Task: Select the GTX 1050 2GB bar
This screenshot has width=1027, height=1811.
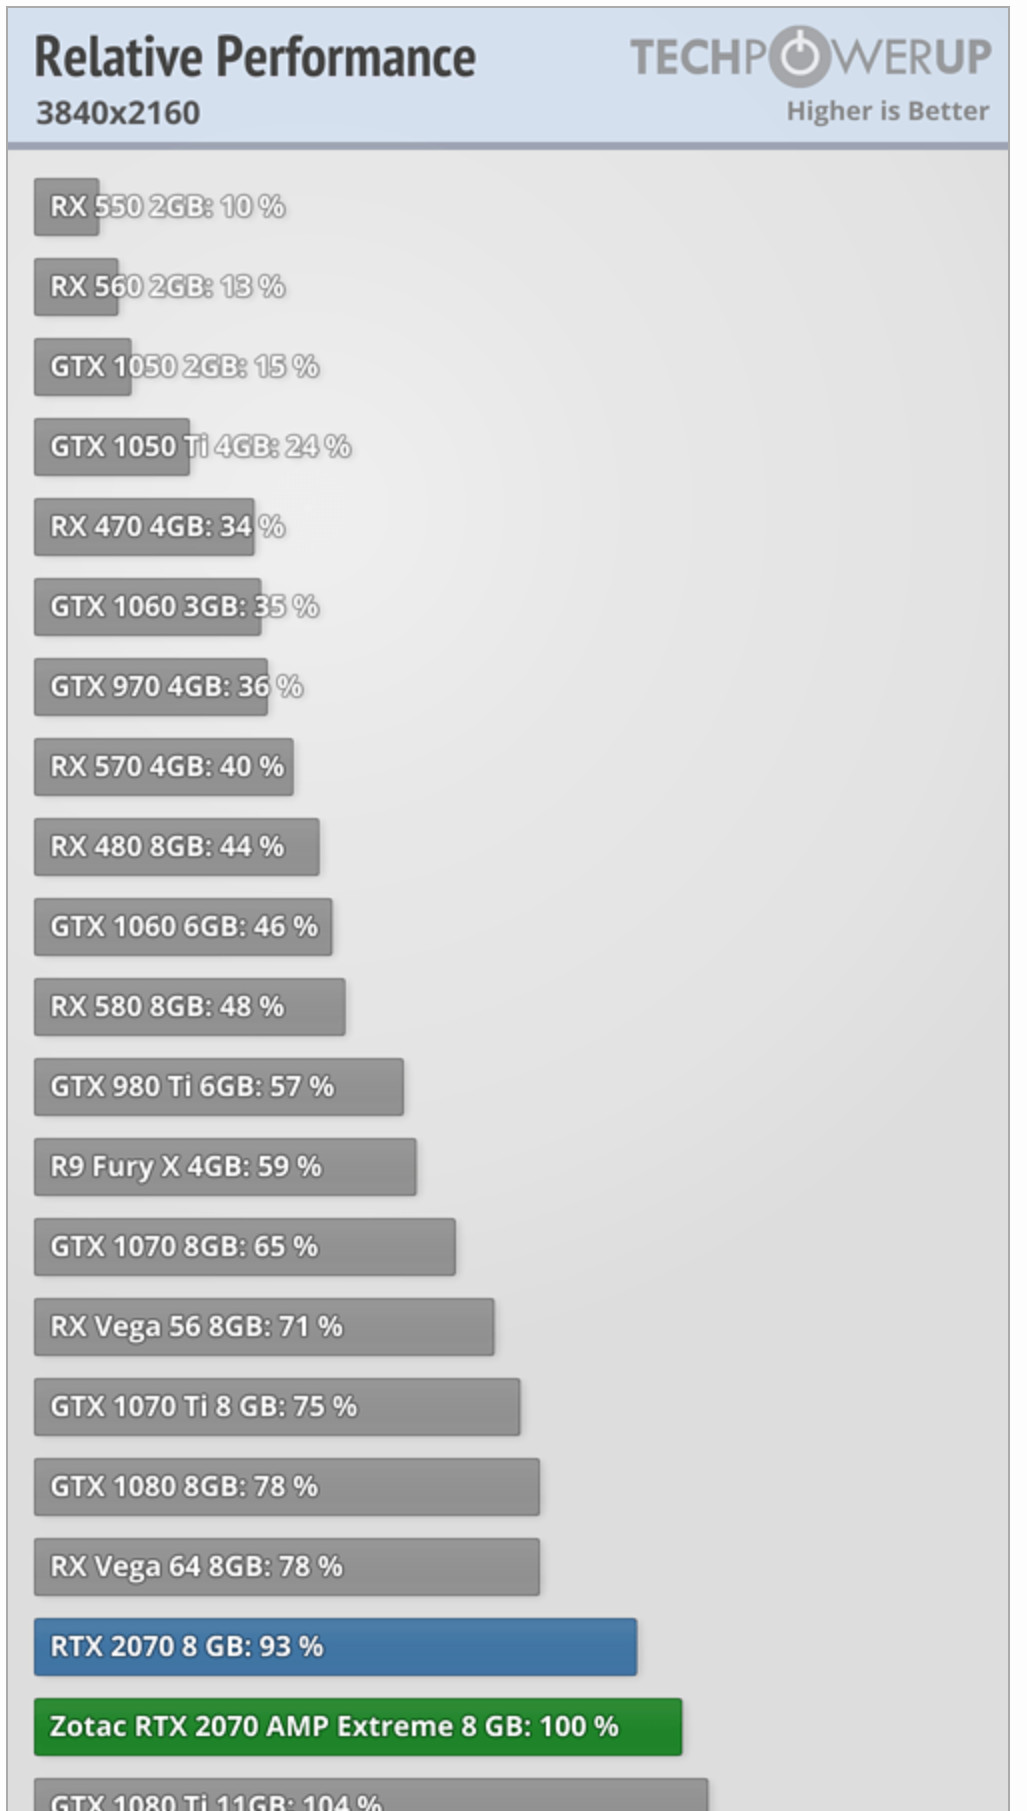Action: pyautogui.click(x=83, y=367)
